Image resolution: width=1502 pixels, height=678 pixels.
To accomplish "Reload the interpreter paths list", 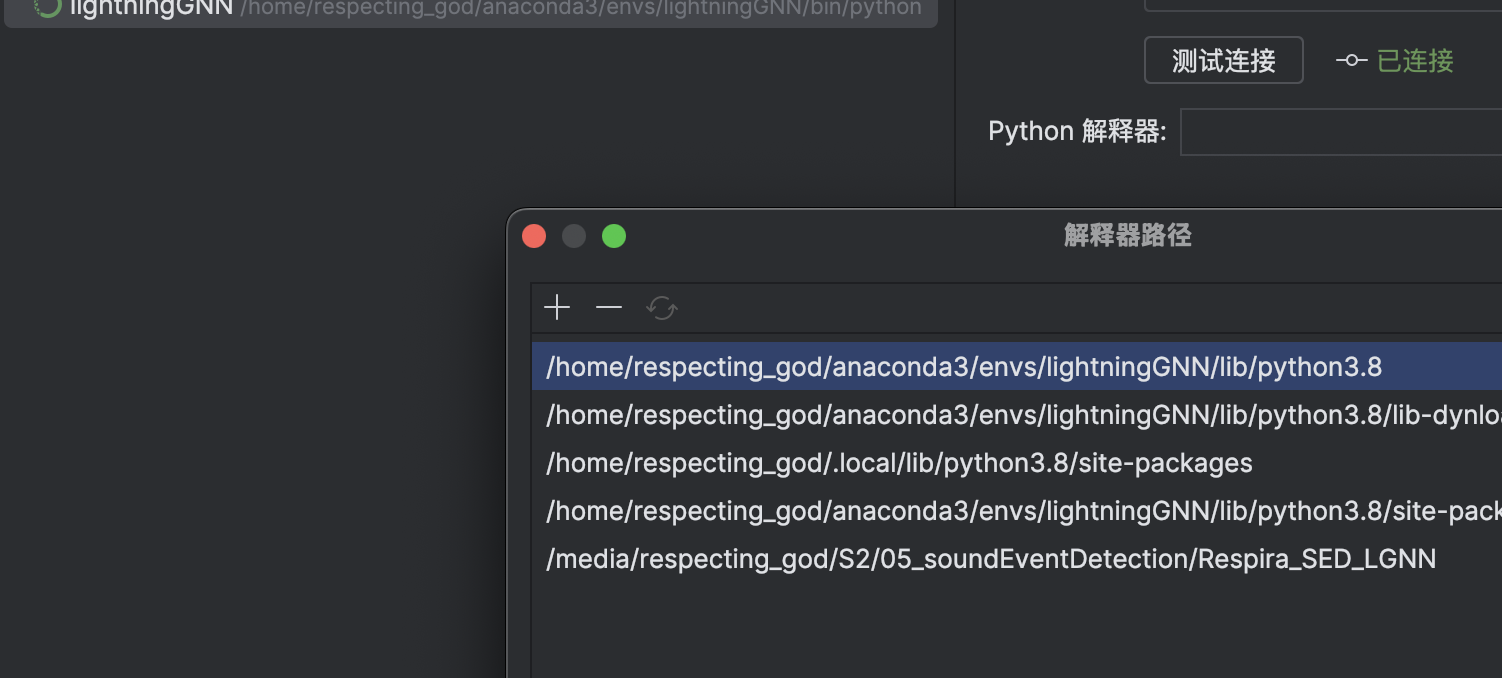I will [662, 308].
